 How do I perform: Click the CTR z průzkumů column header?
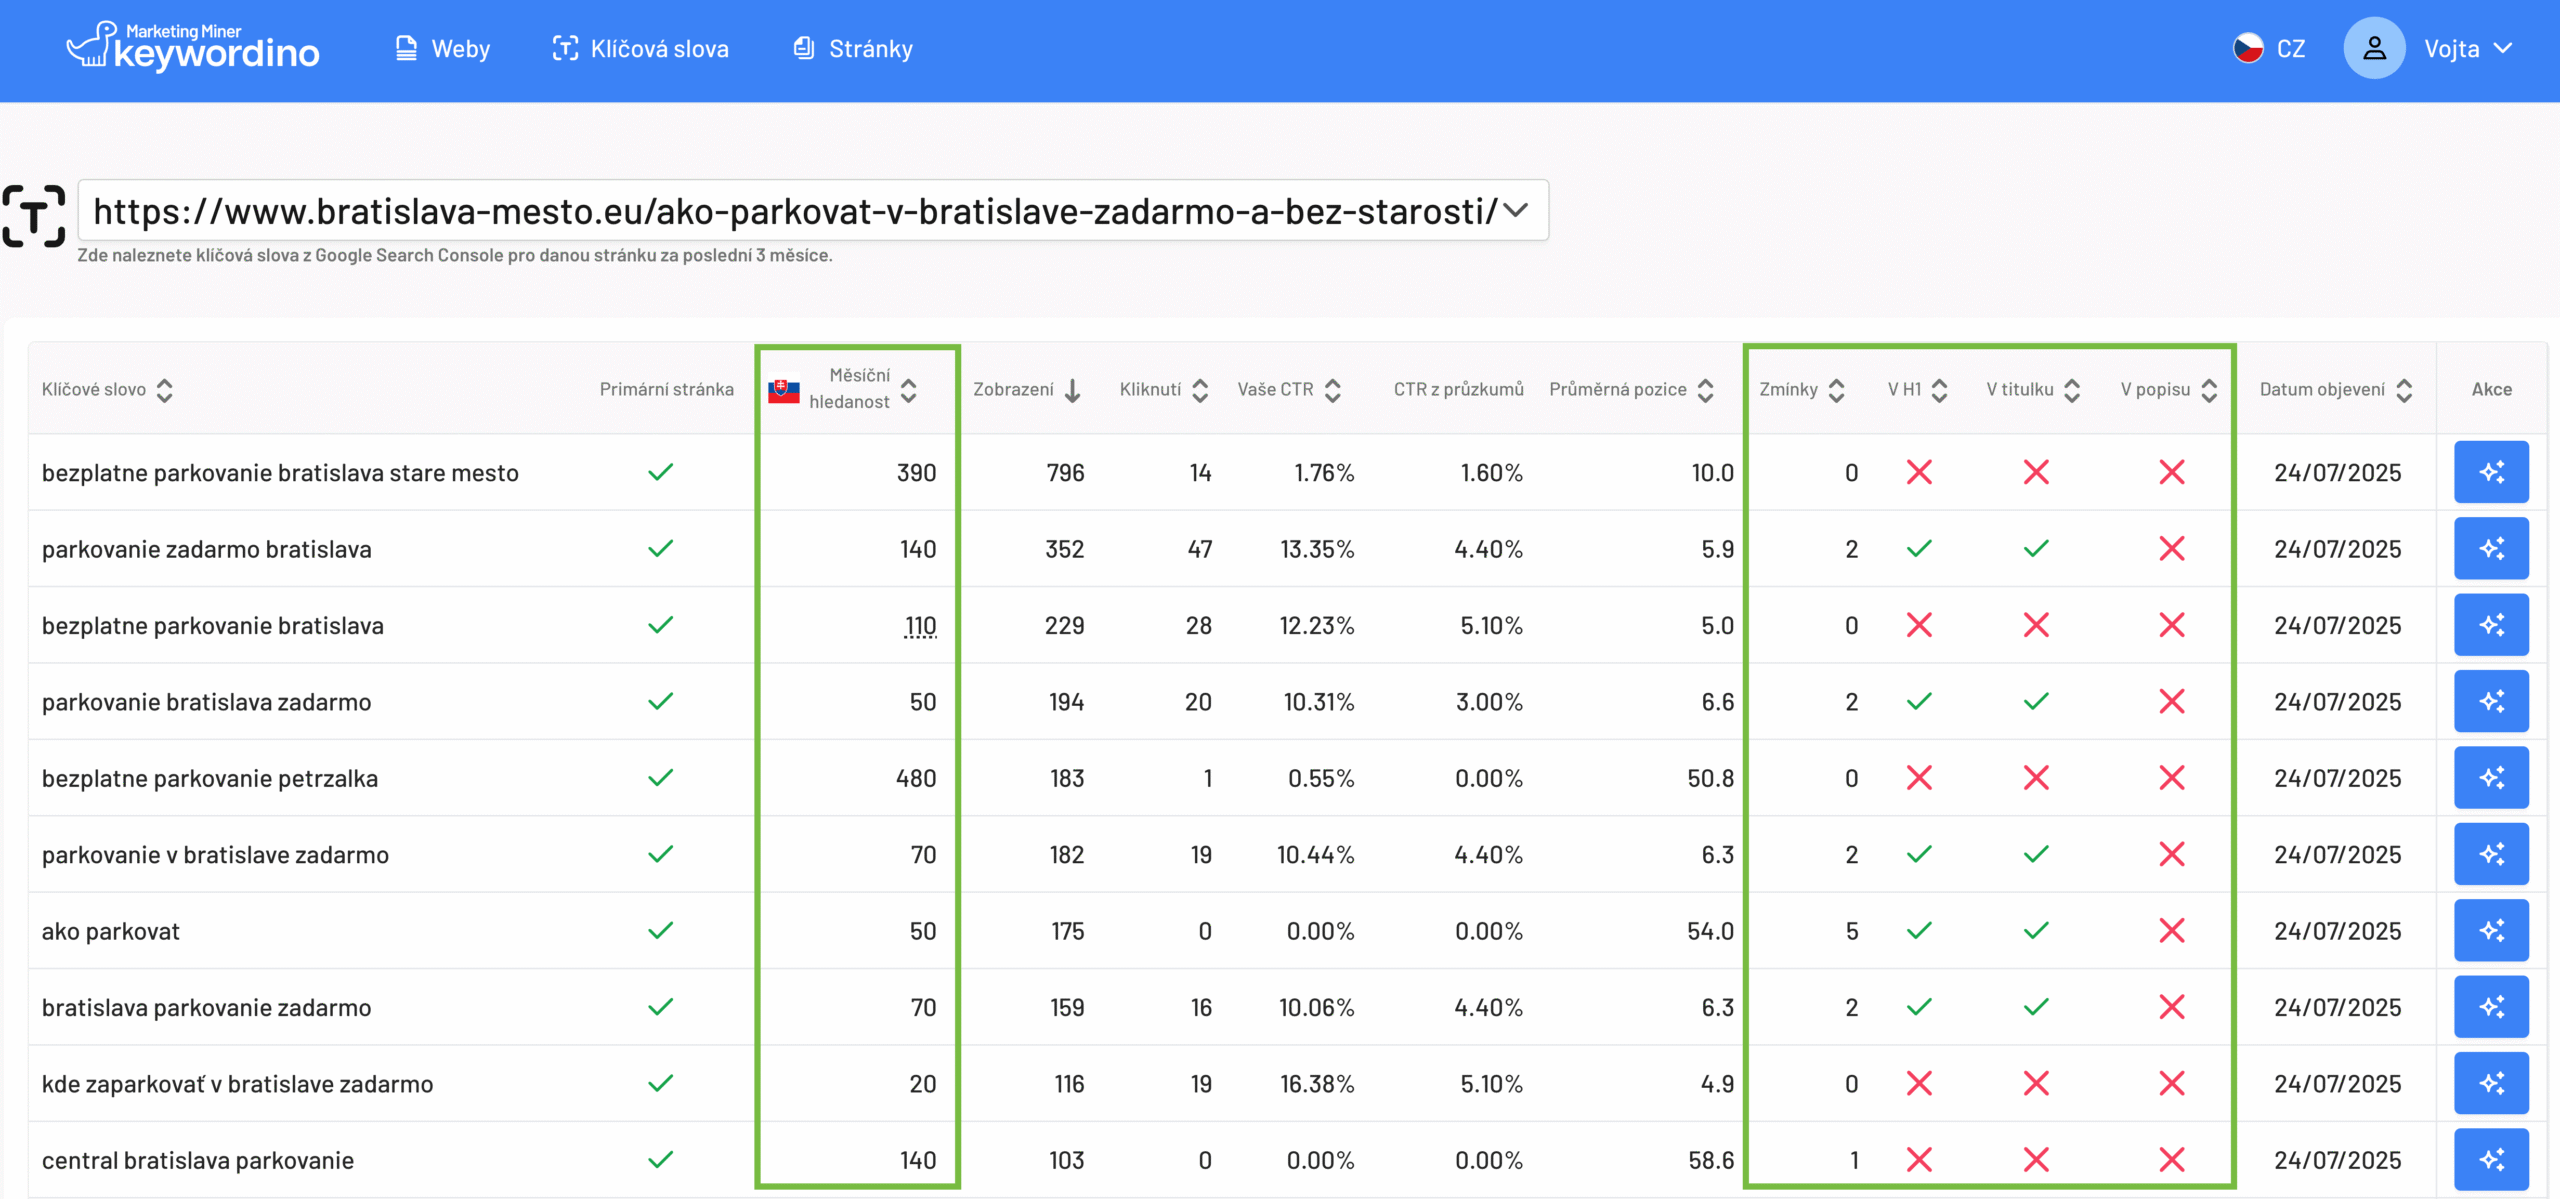click(x=1458, y=390)
